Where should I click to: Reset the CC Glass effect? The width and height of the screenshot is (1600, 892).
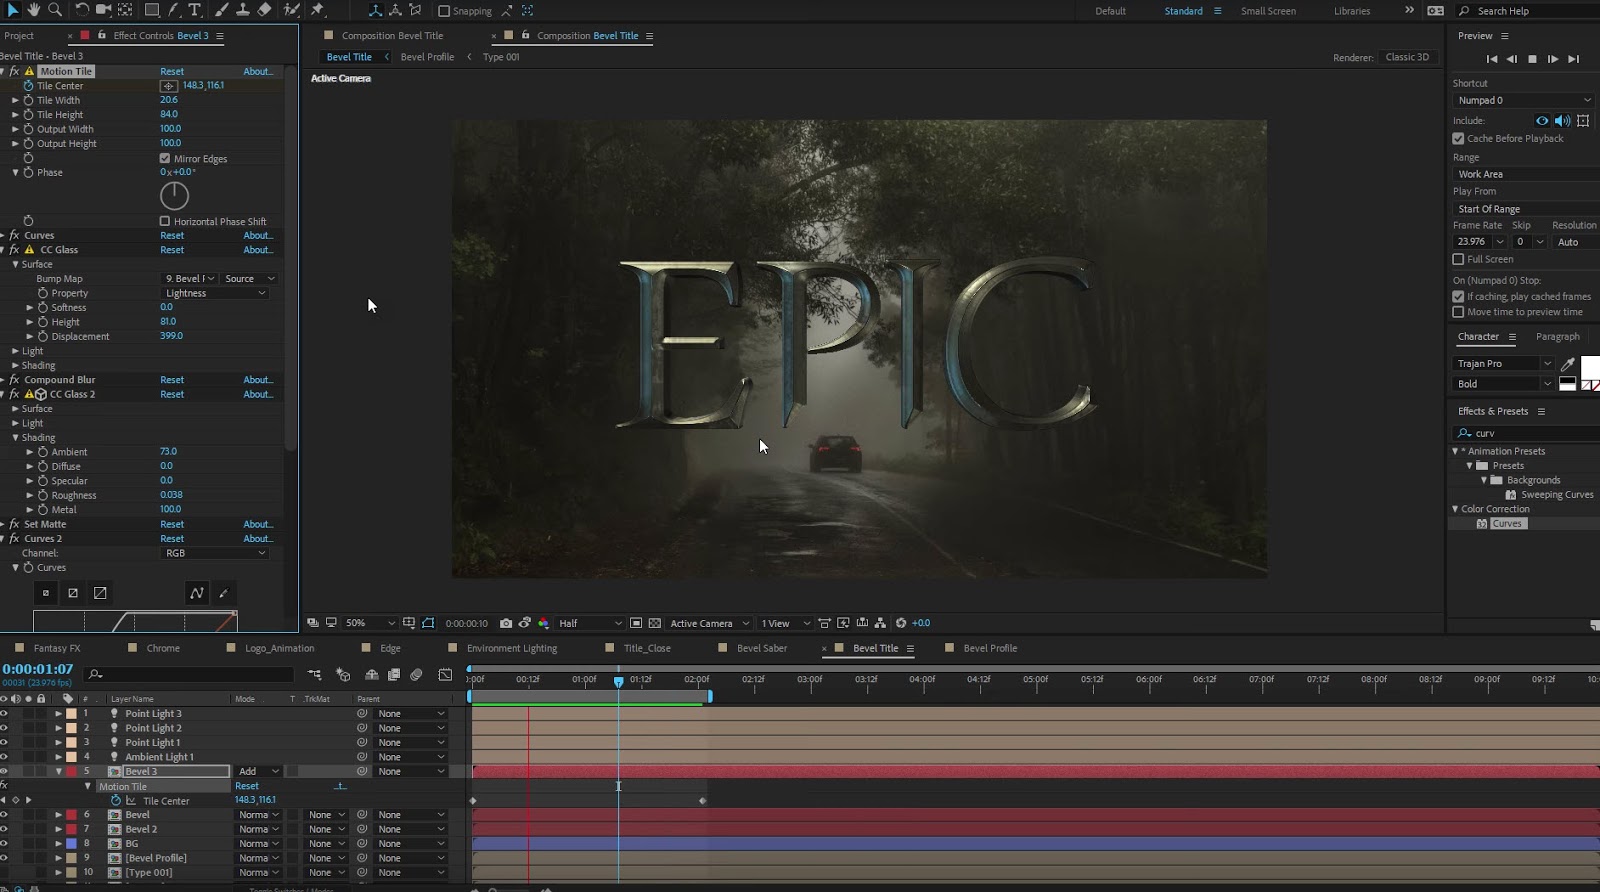172,250
